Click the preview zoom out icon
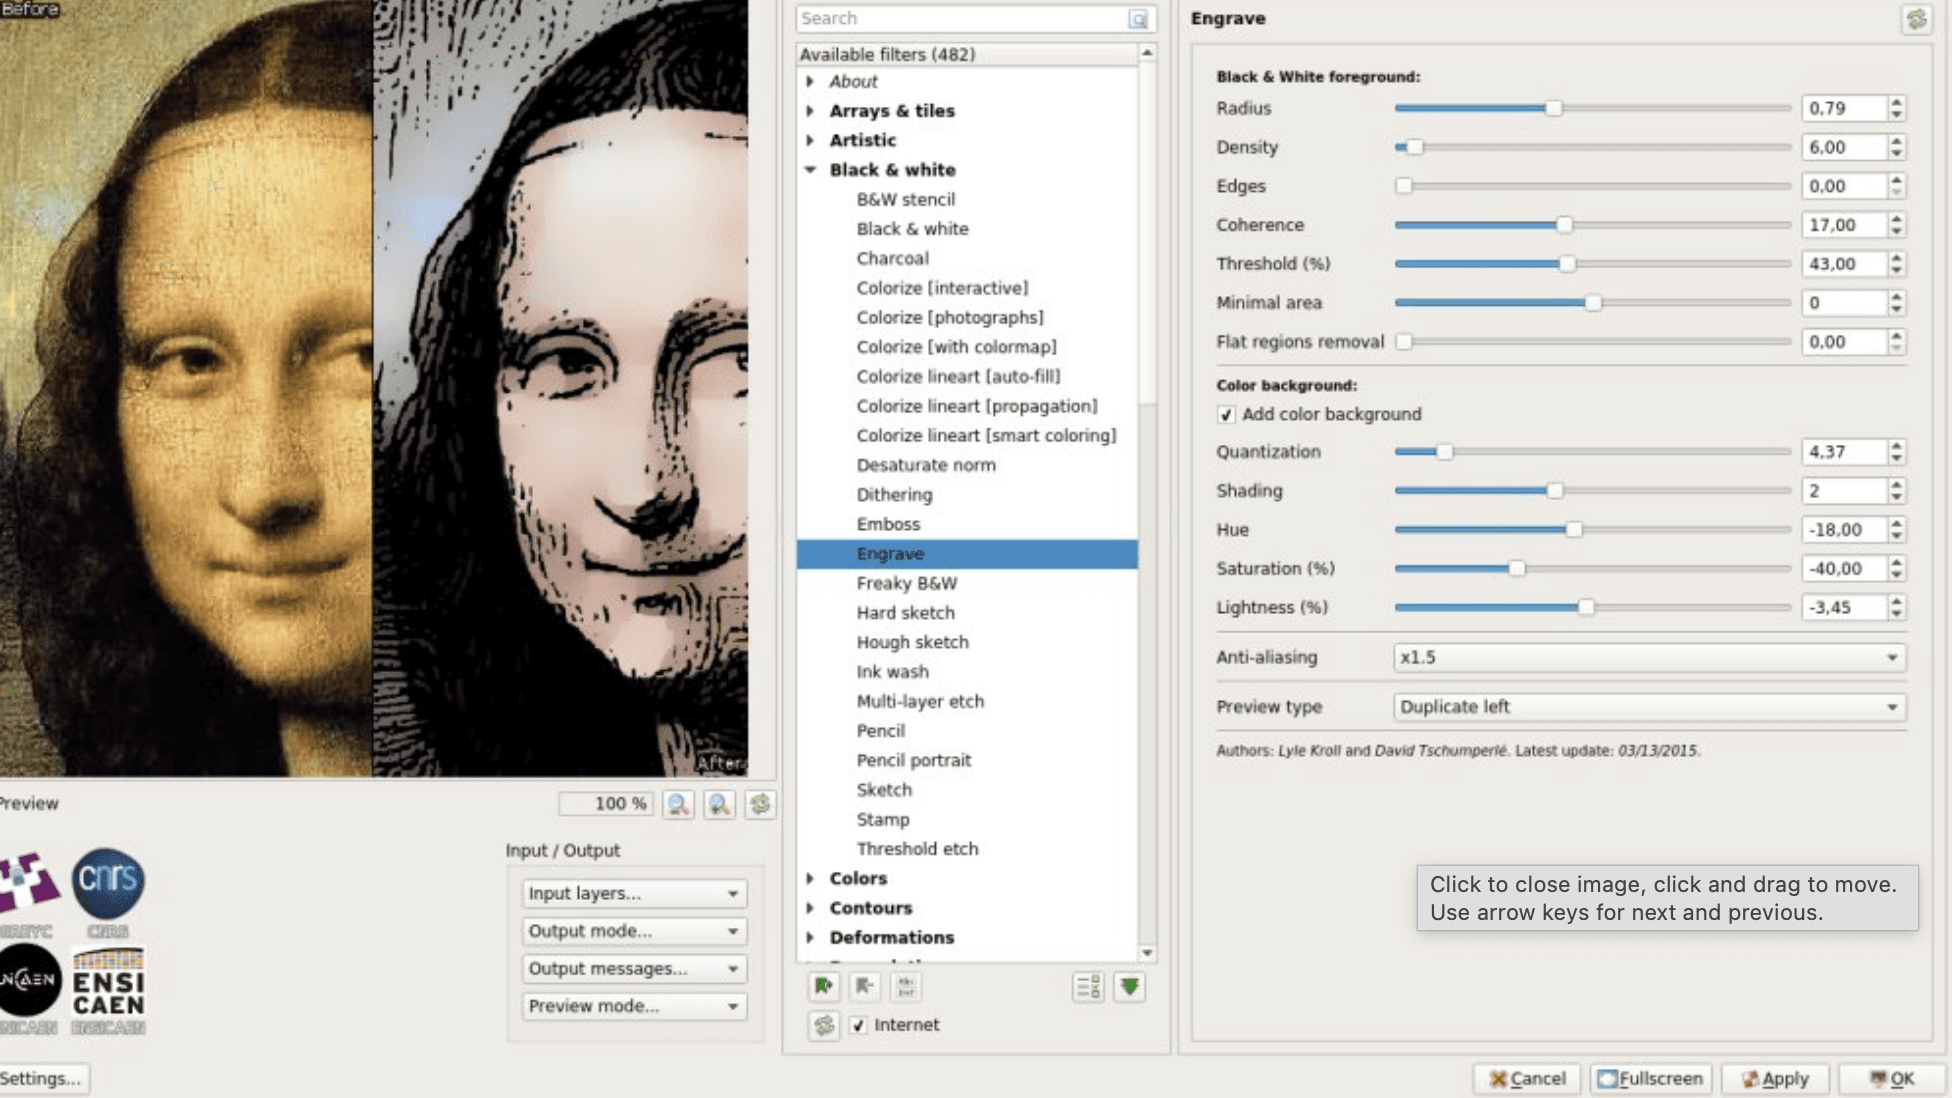This screenshot has width=1952, height=1098. click(678, 804)
